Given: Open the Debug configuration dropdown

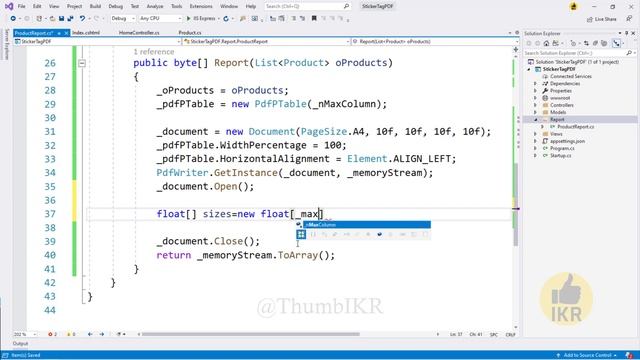Looking at the screenshot, I should click(122, 18).
